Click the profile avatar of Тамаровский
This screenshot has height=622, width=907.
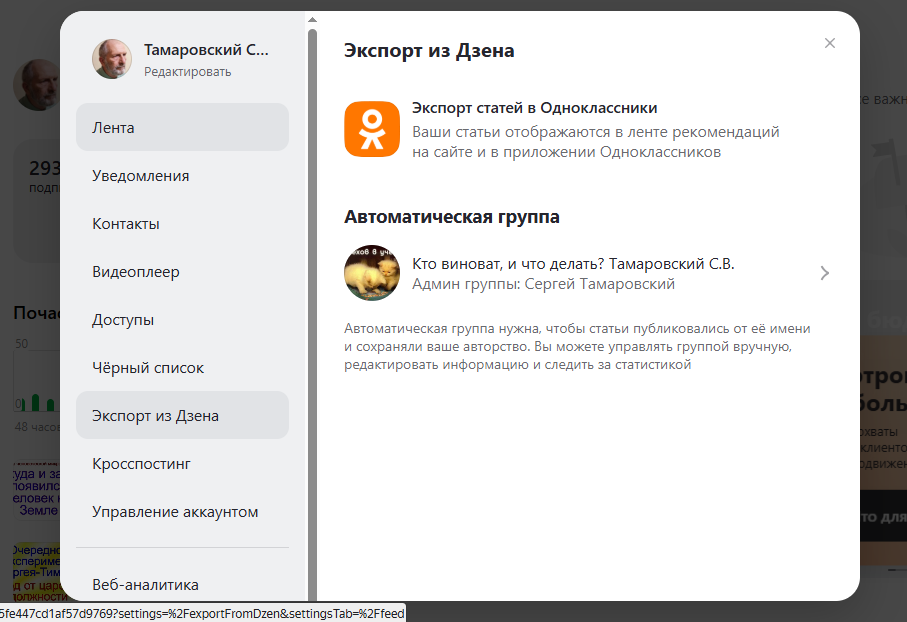click(111, 58)
